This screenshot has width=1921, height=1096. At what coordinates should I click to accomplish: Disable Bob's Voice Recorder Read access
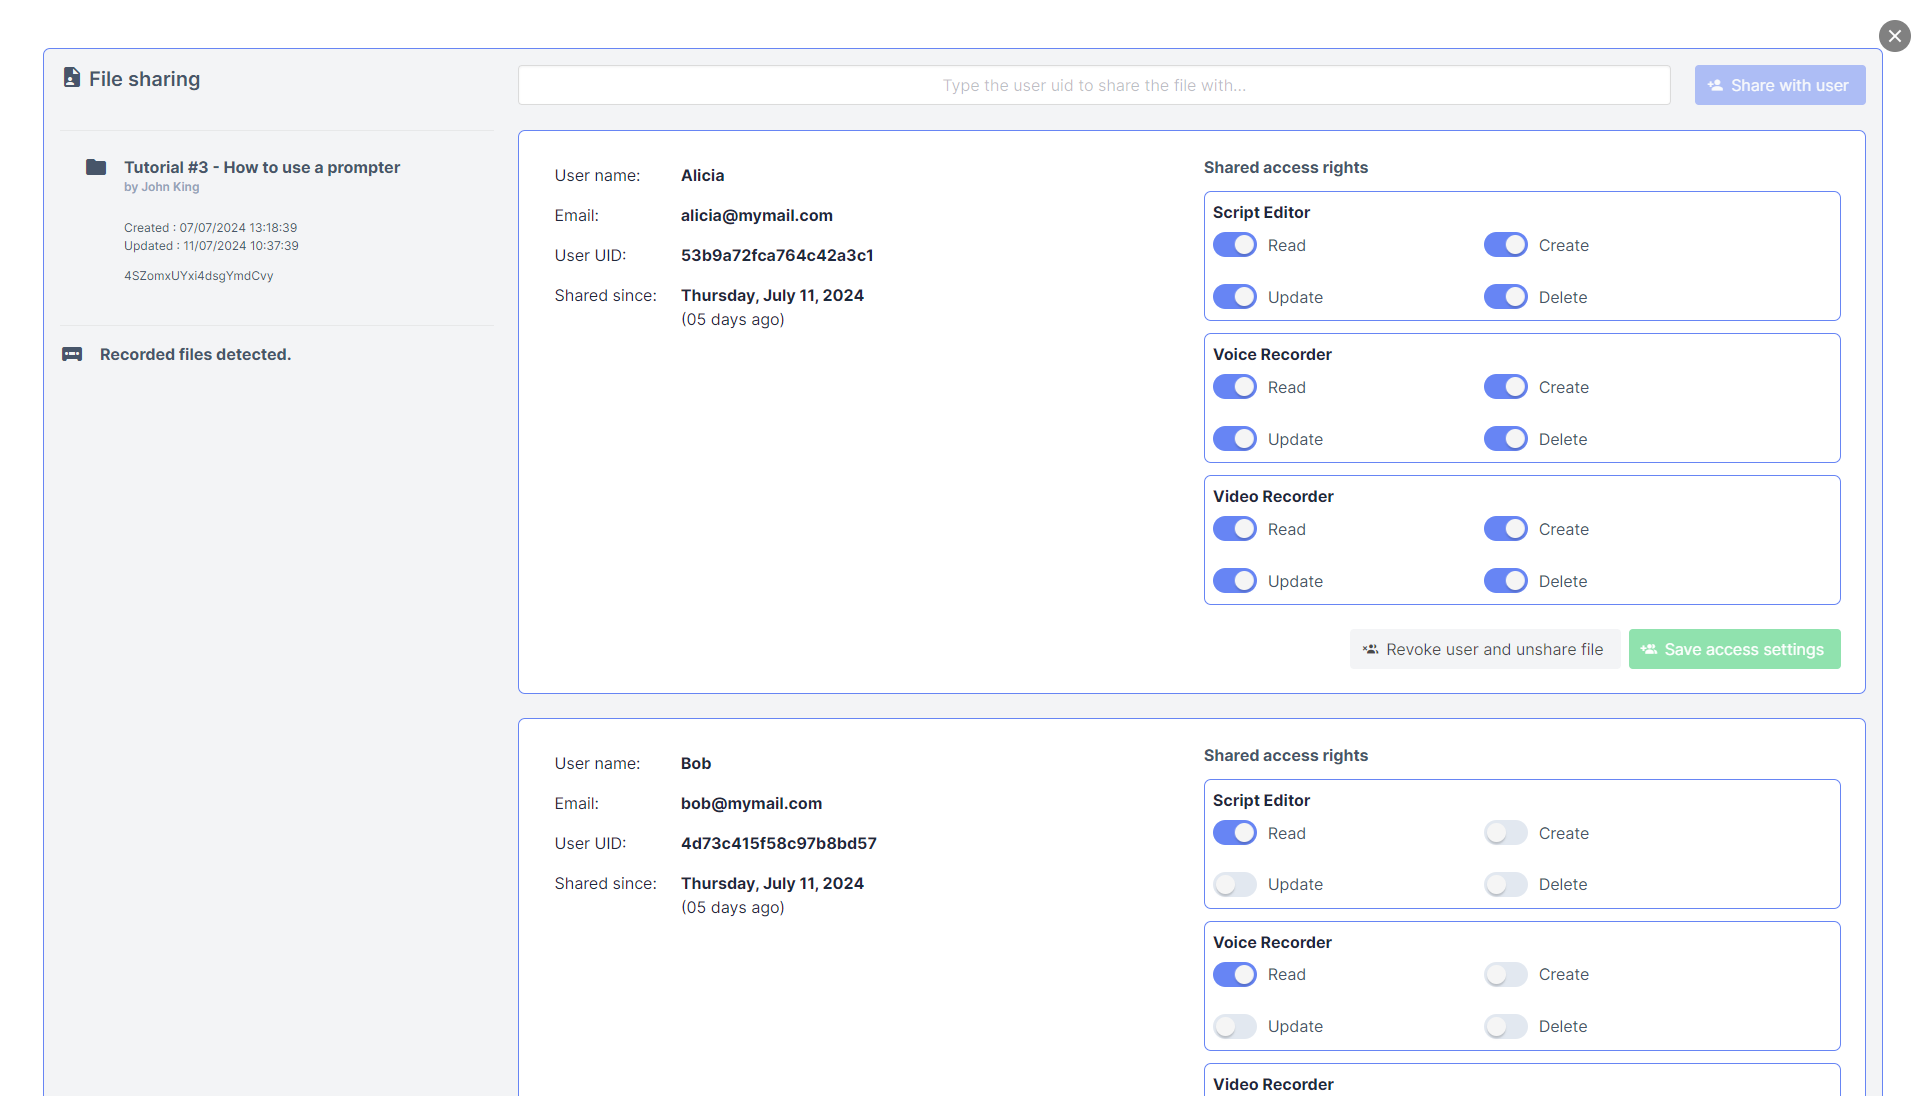click(1235, 975)
